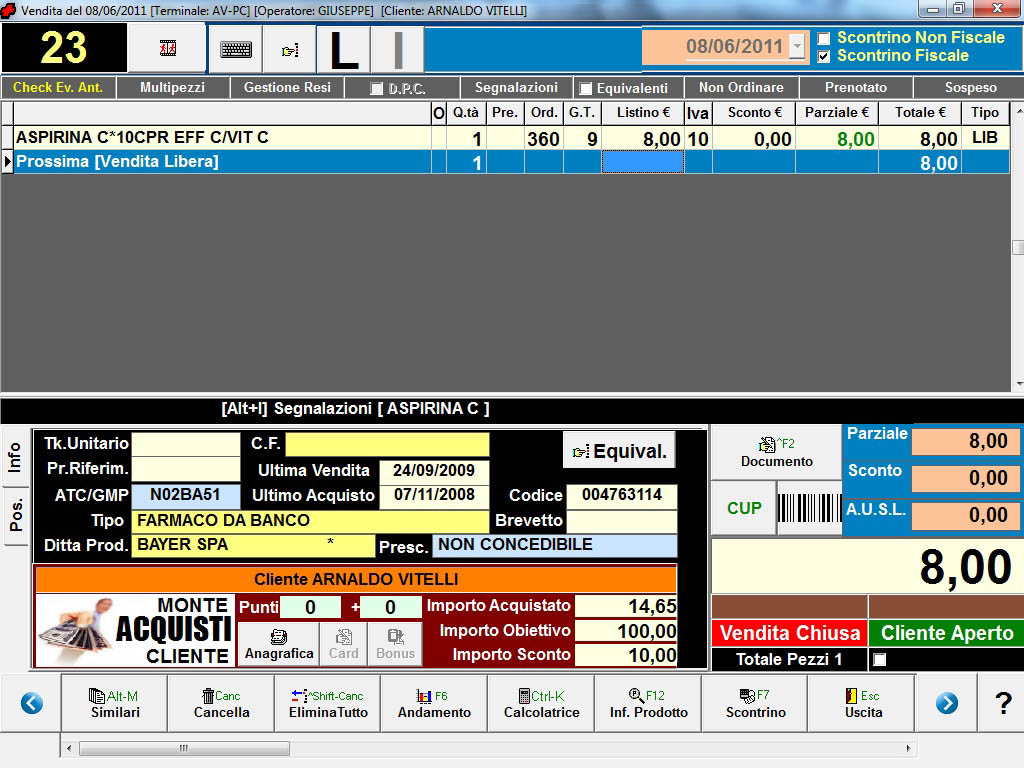Click the barcode scanner icon
1024x768 pixels.
[809, 508]
